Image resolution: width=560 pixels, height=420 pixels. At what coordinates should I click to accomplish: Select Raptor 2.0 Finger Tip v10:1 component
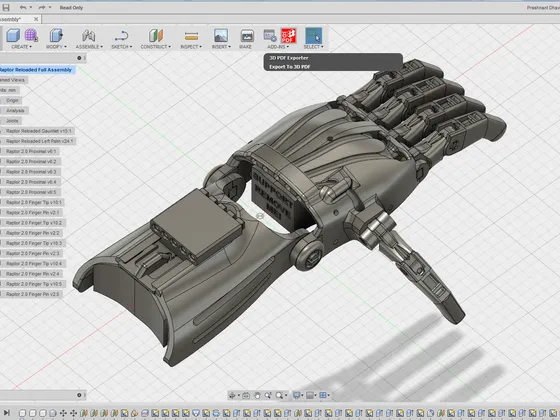(33, 202)
